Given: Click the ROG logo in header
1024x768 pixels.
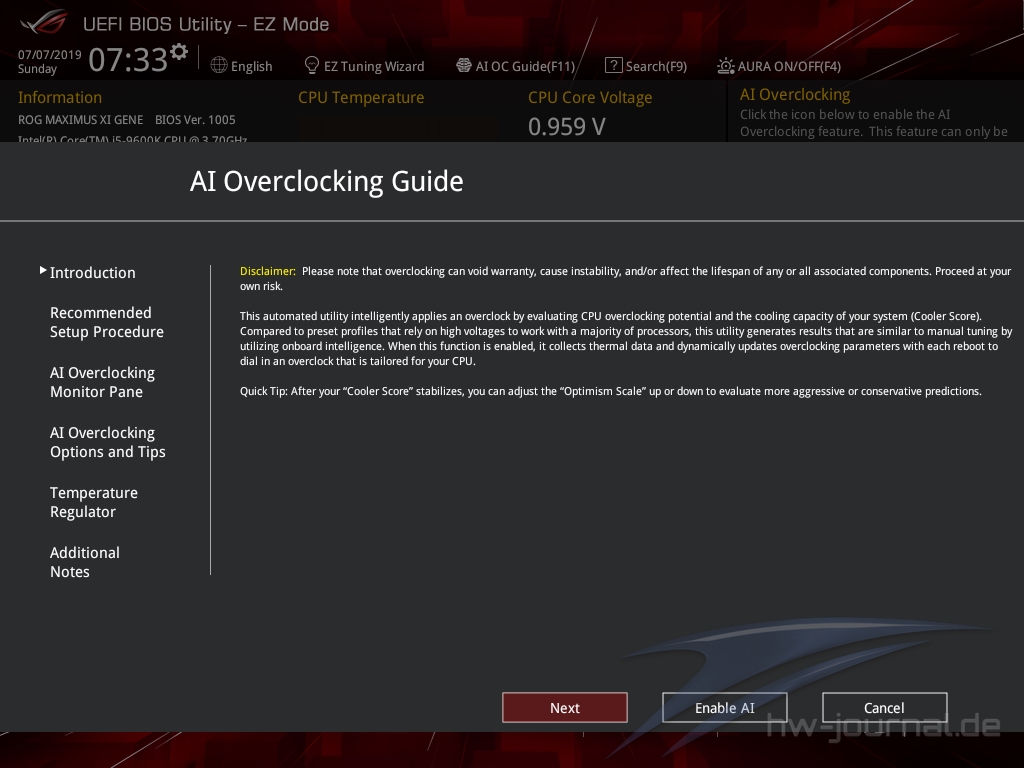Looking at the screenshot, I should tap(43, 22).
